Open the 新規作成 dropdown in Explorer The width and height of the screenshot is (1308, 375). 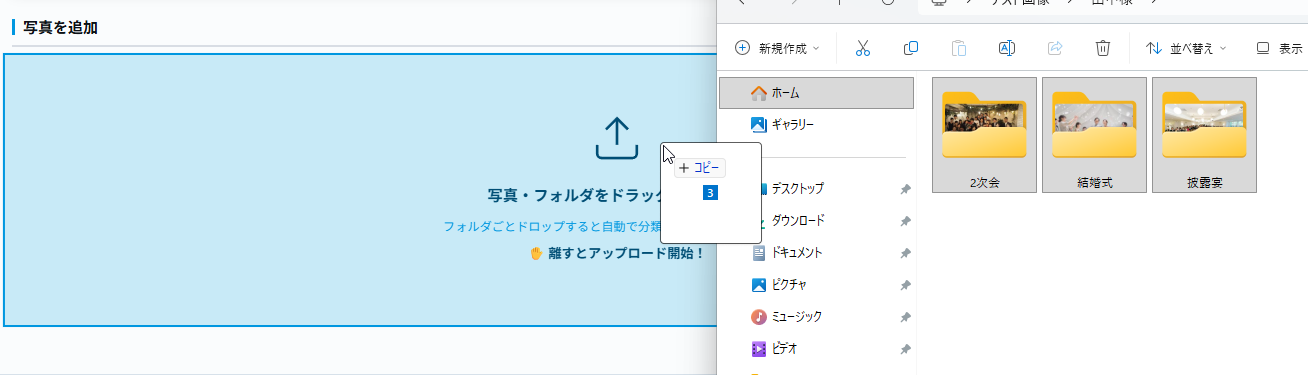pyautogui.click(x=777, y=48)
